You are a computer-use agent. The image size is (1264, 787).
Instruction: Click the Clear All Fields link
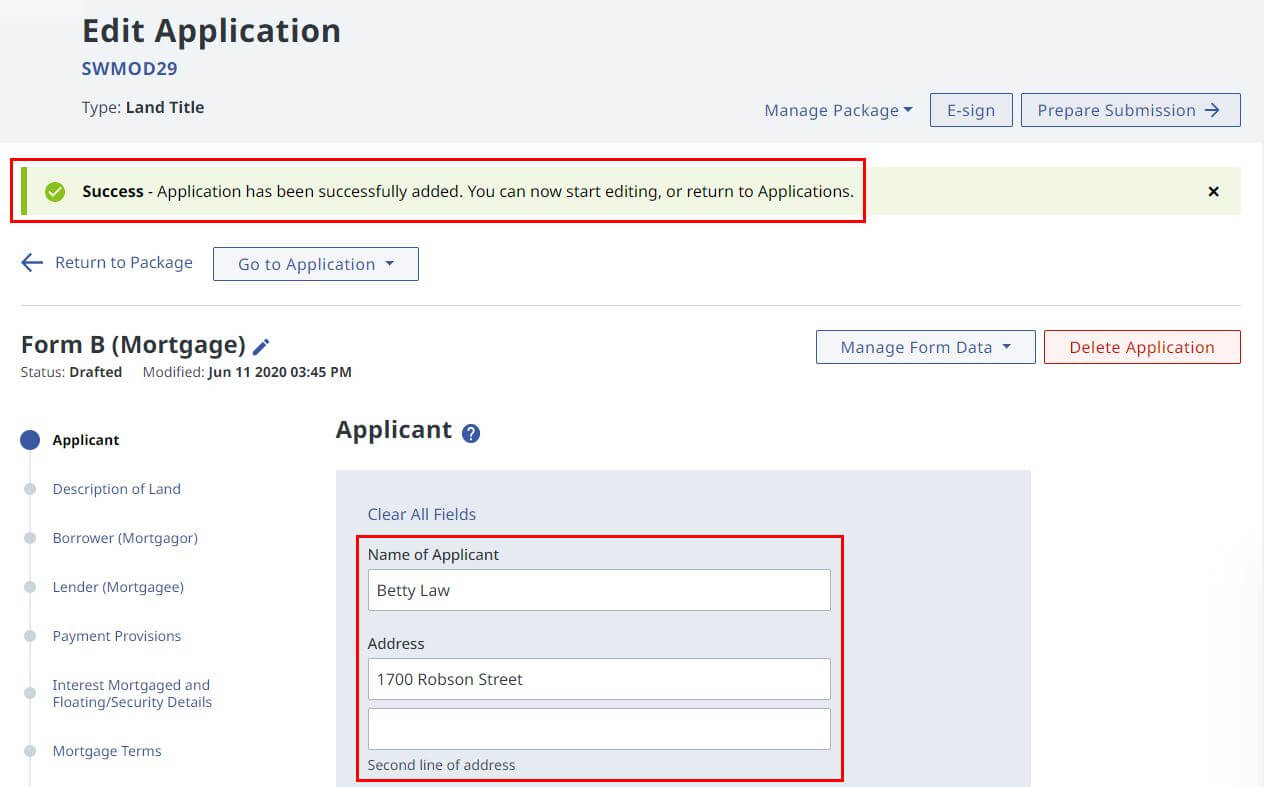(422, 514)
